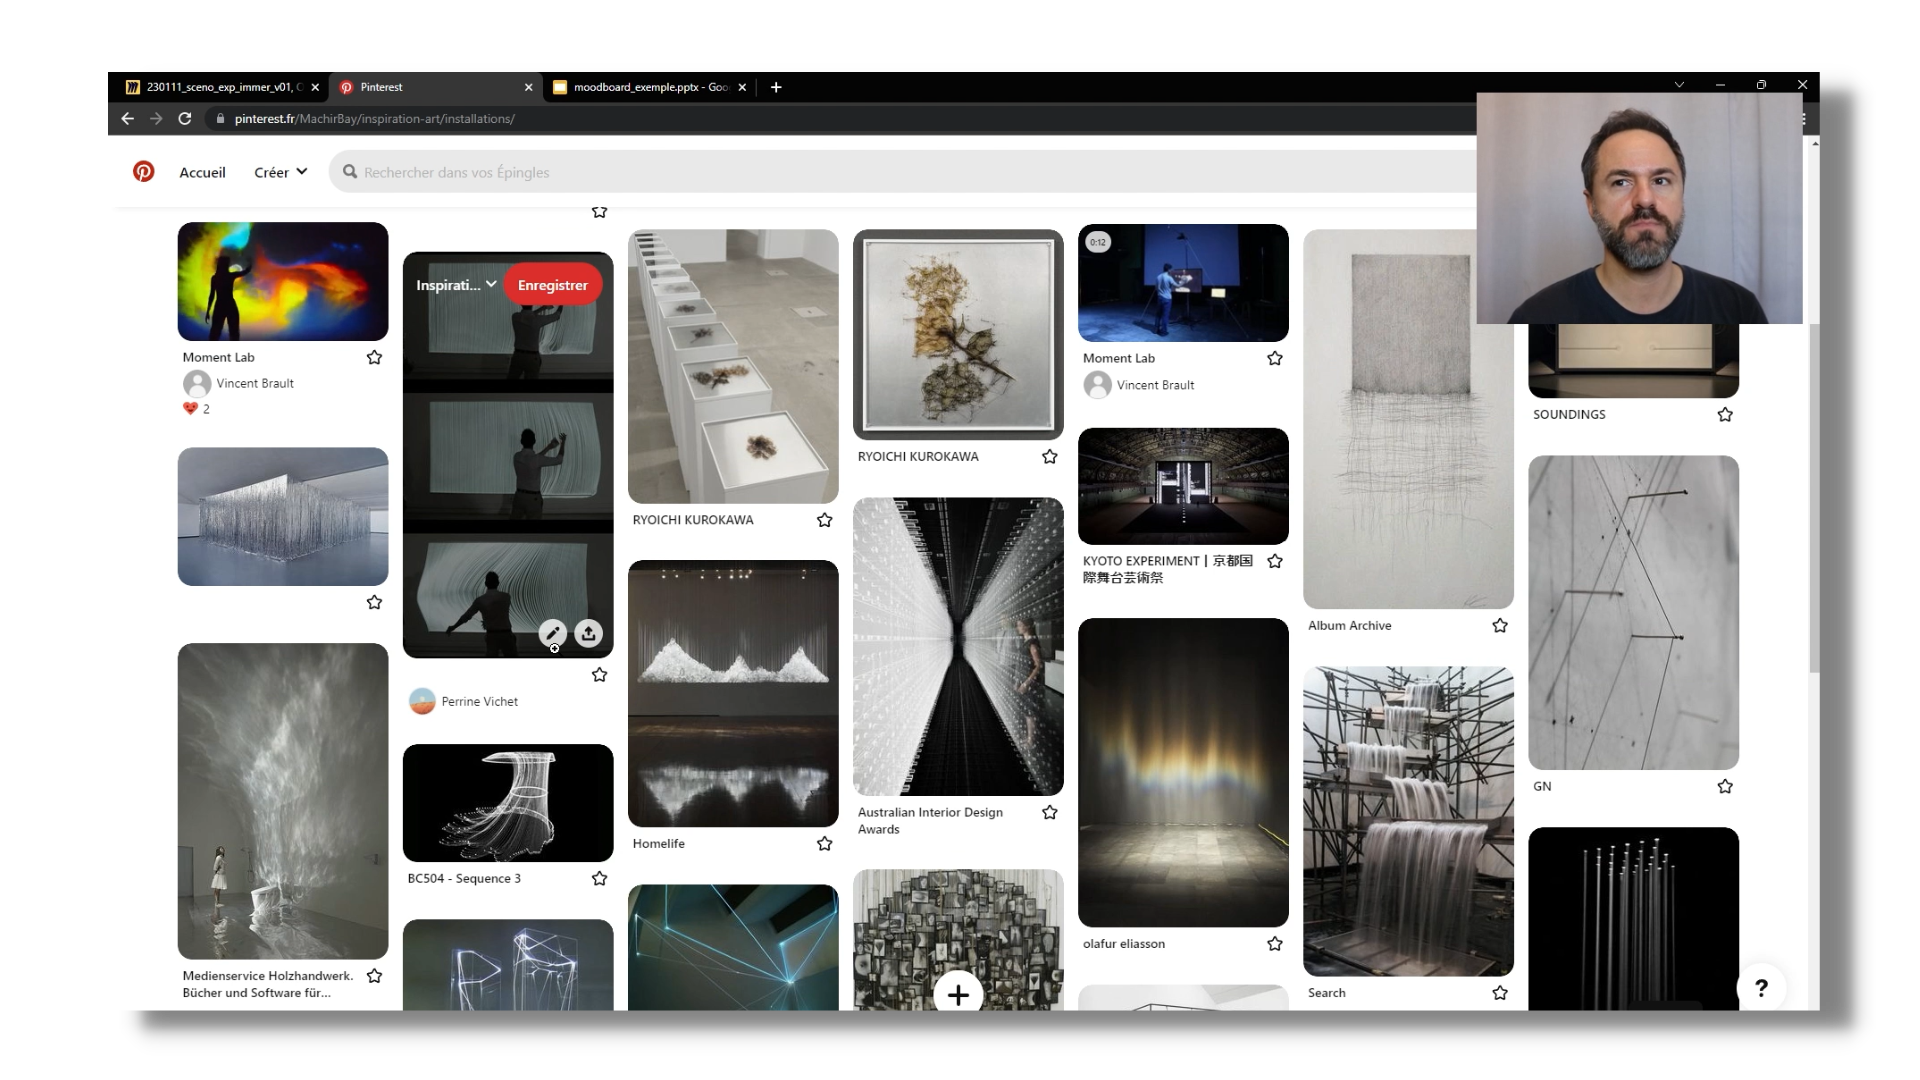Switch to the 230111_sceno_exp_immer_v01 tab
1920x1080 pixels.
point(222,87)
